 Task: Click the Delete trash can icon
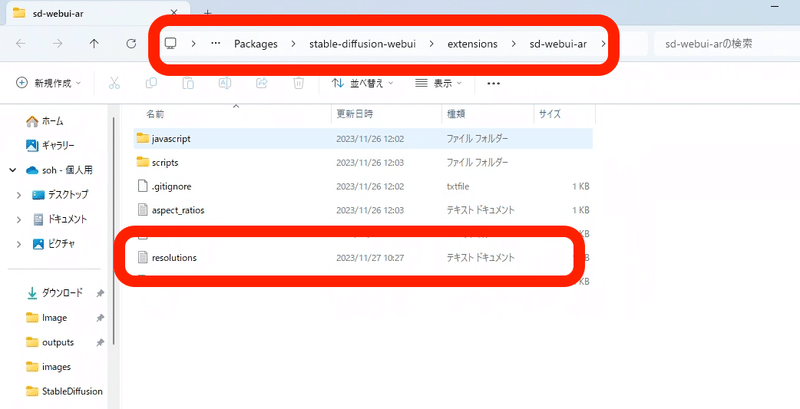point(298,83)
